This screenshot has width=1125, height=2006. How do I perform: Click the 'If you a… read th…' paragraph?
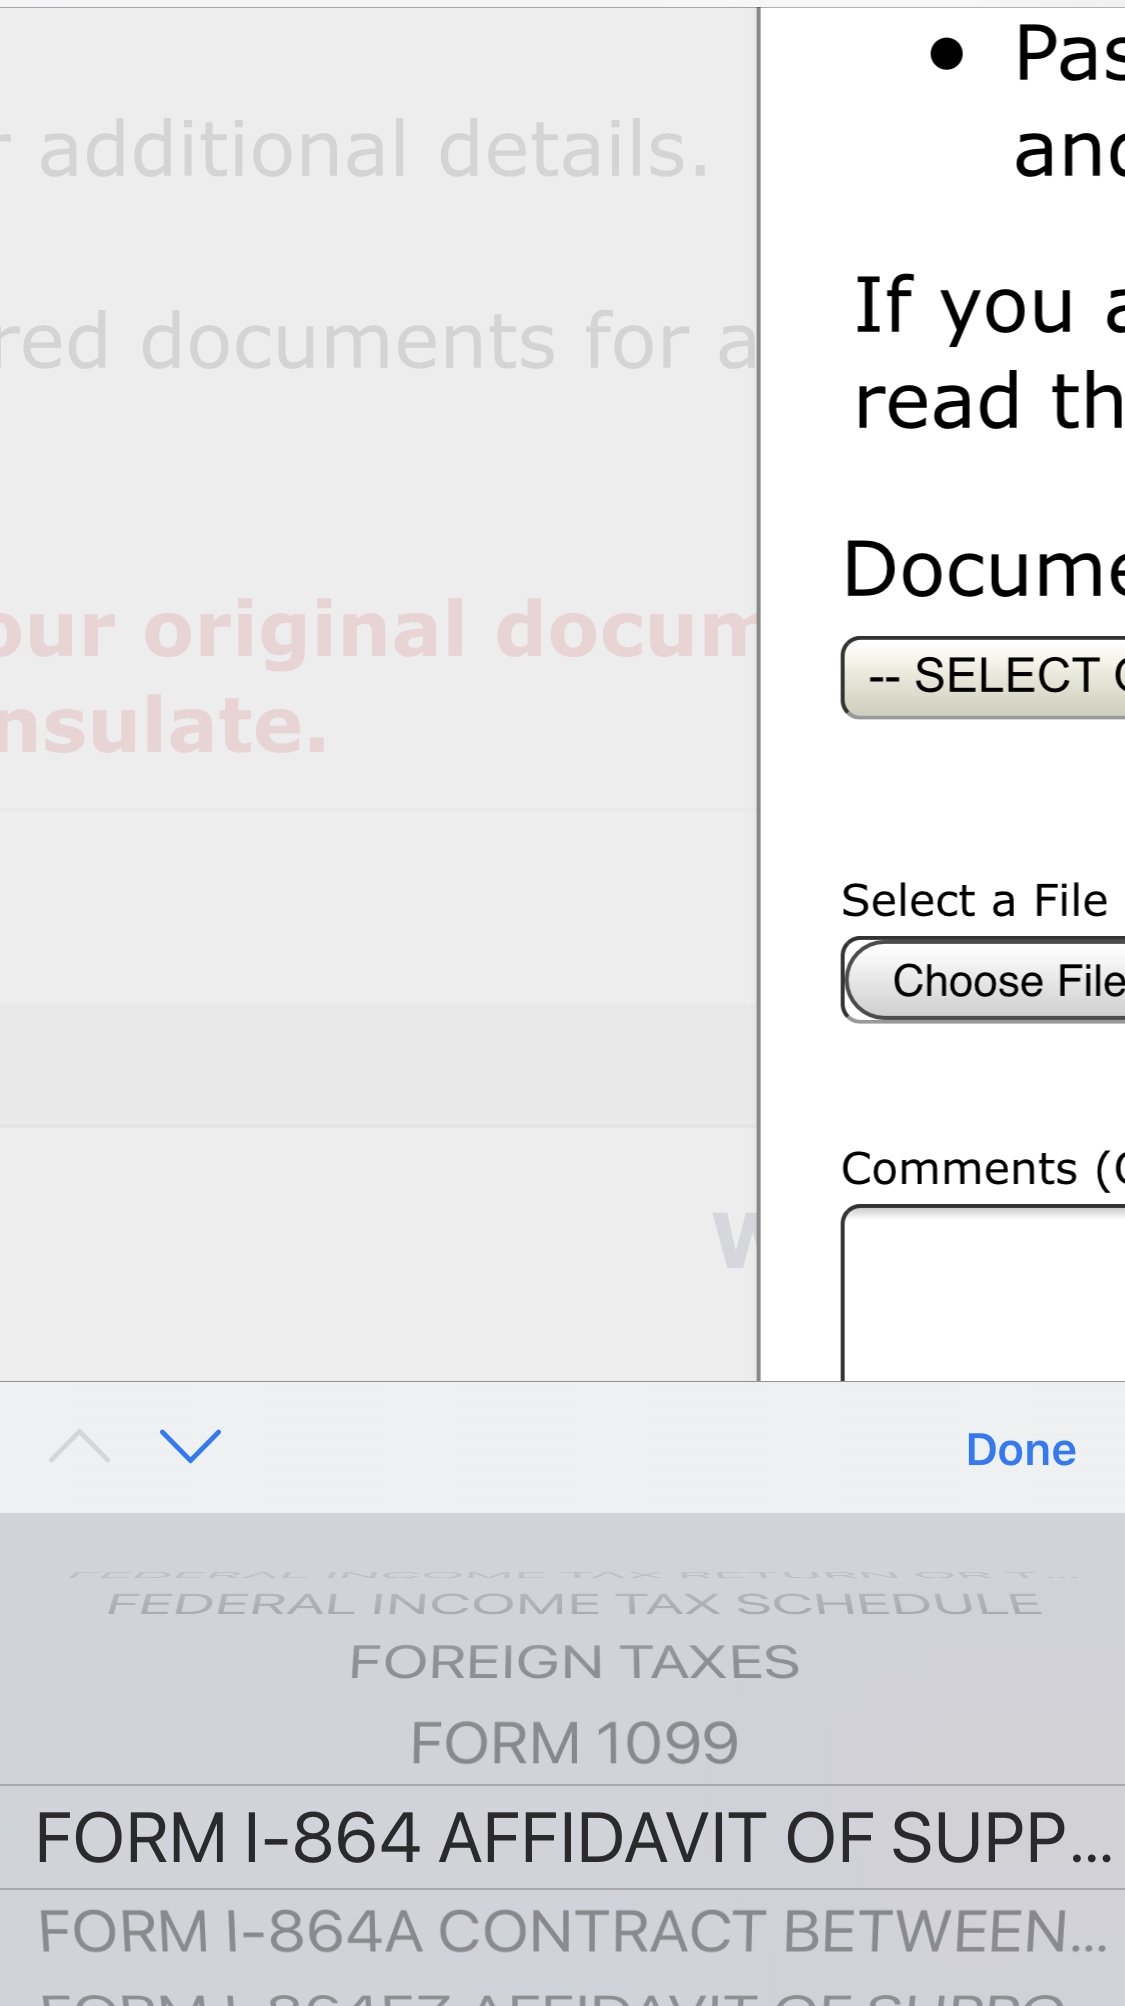989,352
